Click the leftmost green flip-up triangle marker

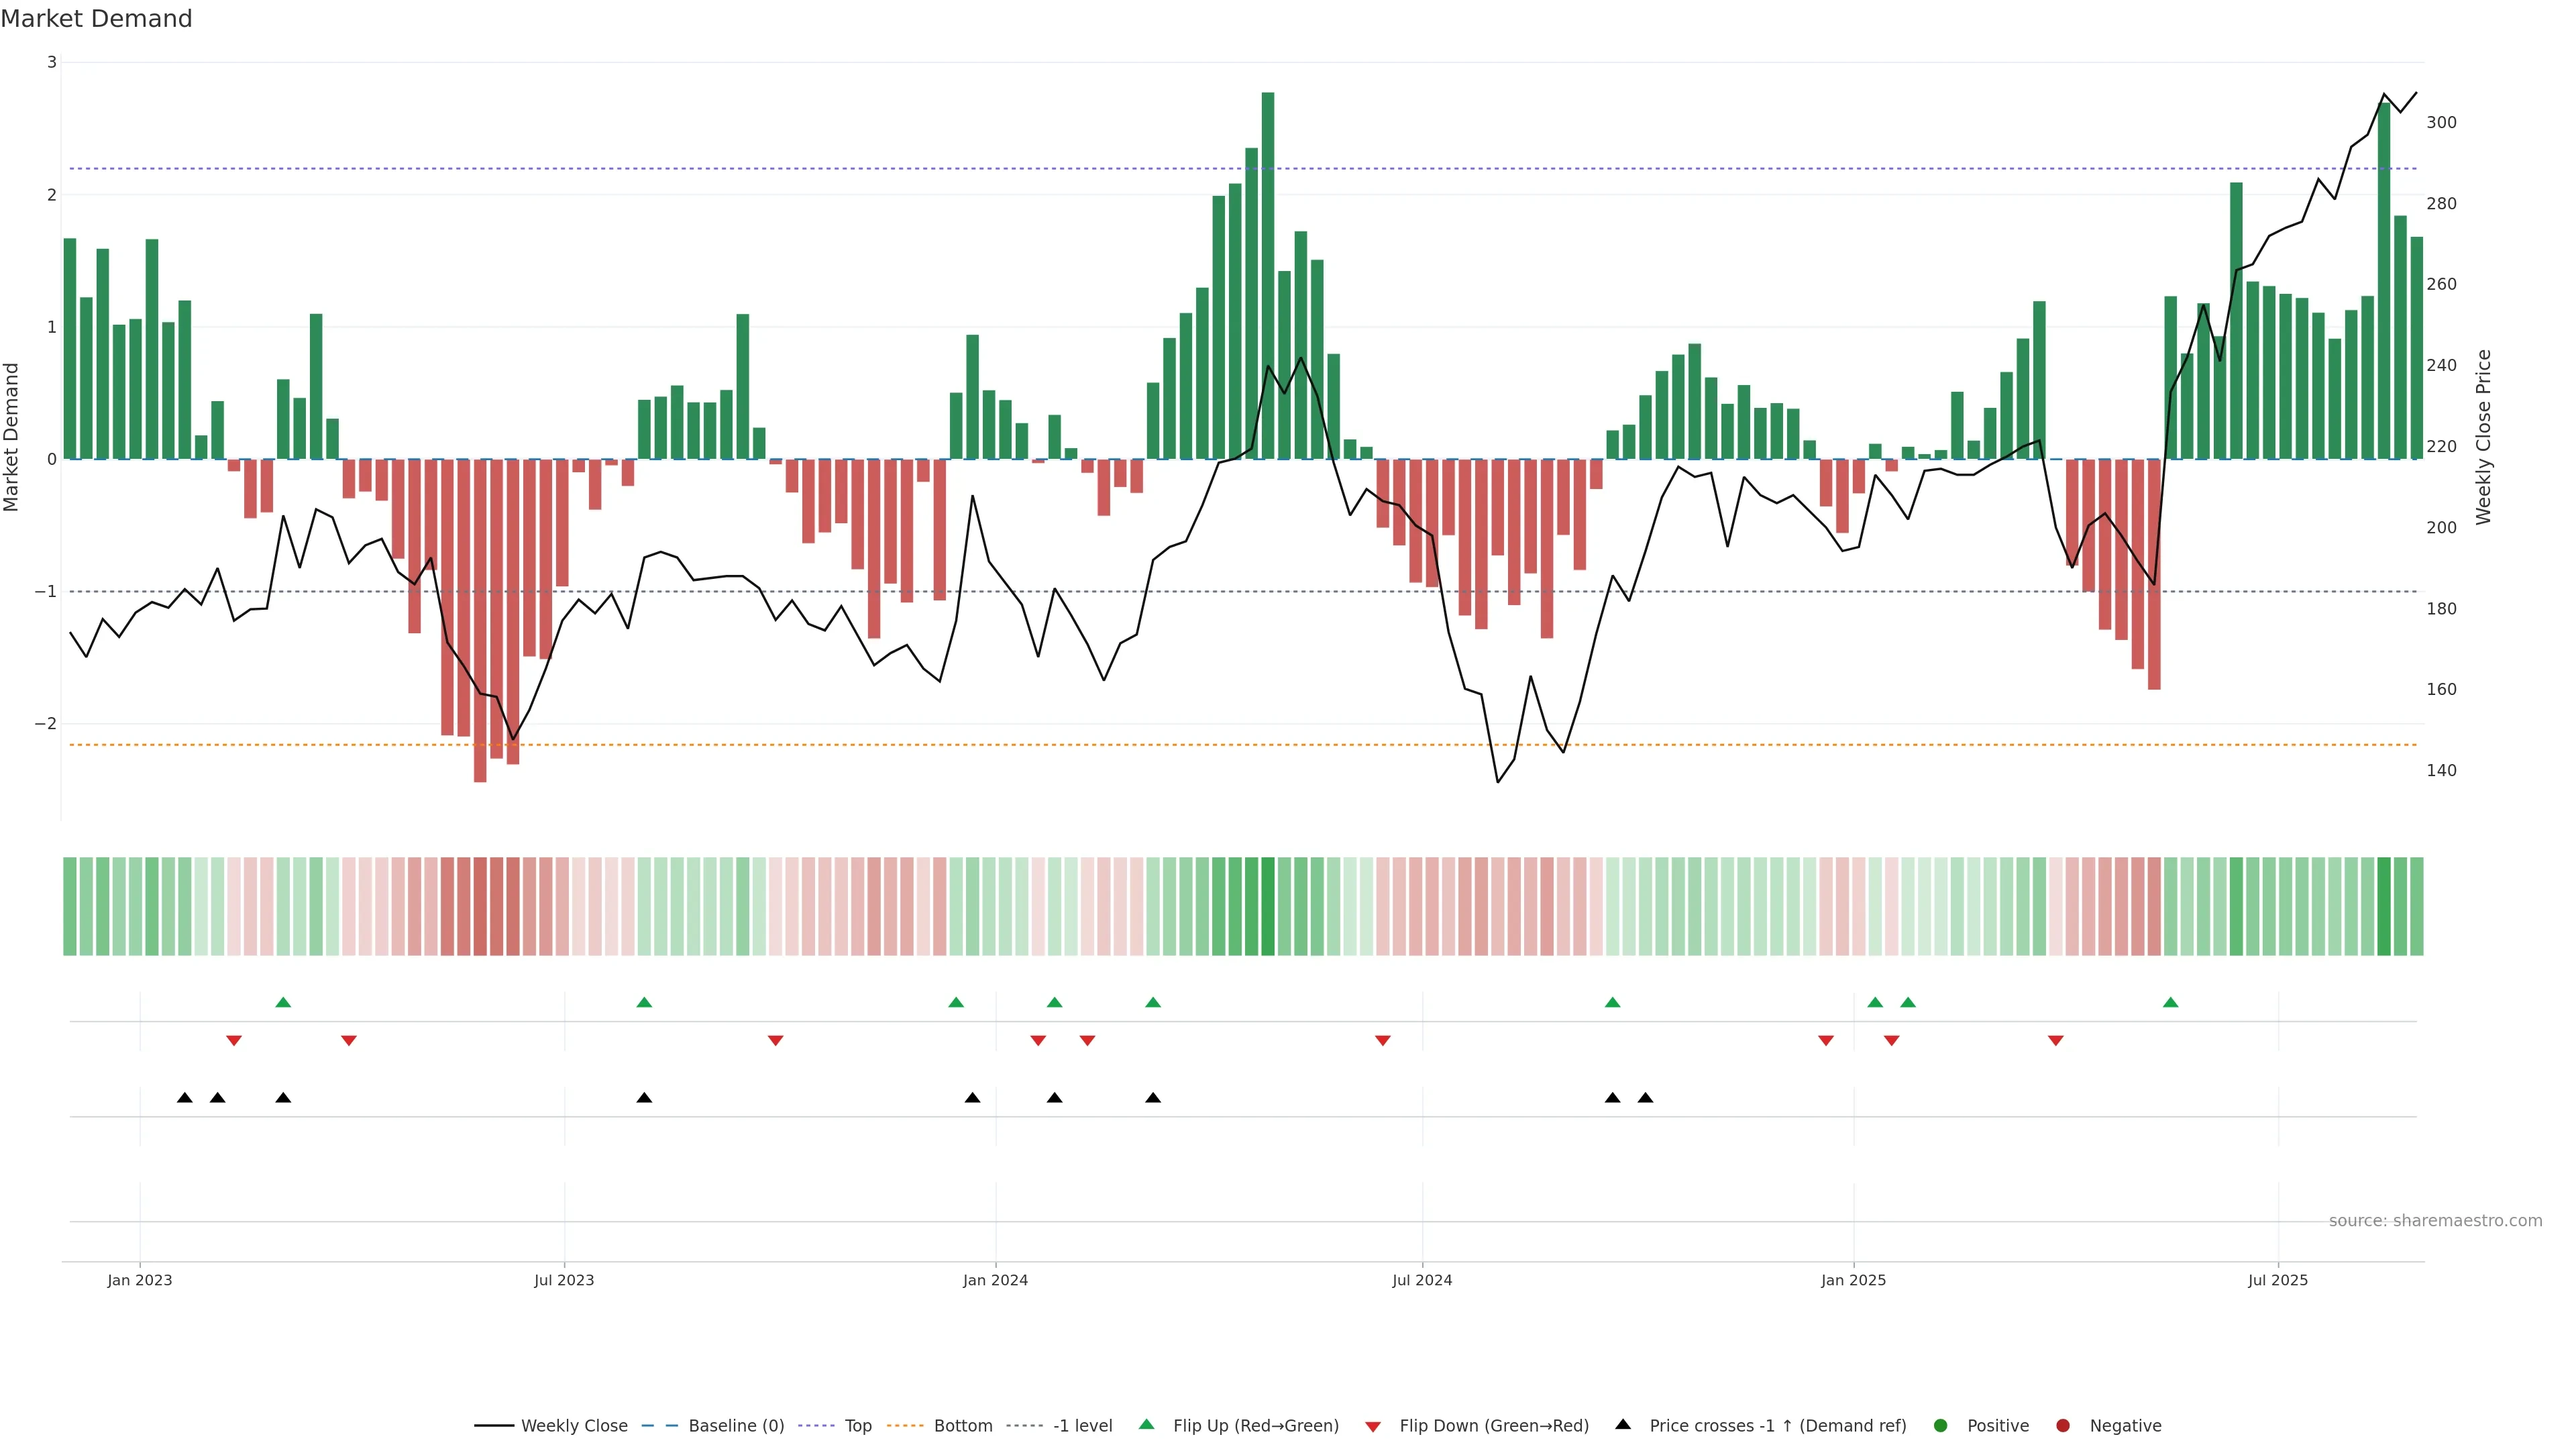coord(283,1003)
